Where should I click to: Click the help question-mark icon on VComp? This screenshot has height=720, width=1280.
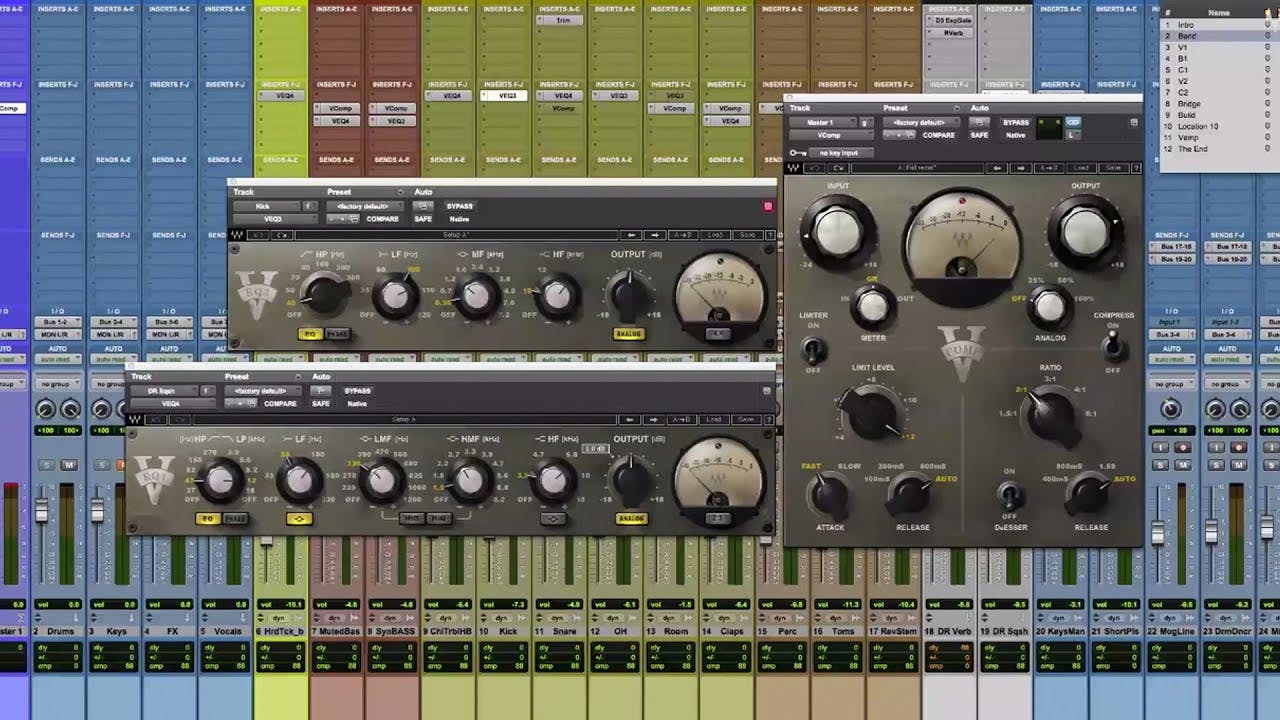coord(1137,168)
